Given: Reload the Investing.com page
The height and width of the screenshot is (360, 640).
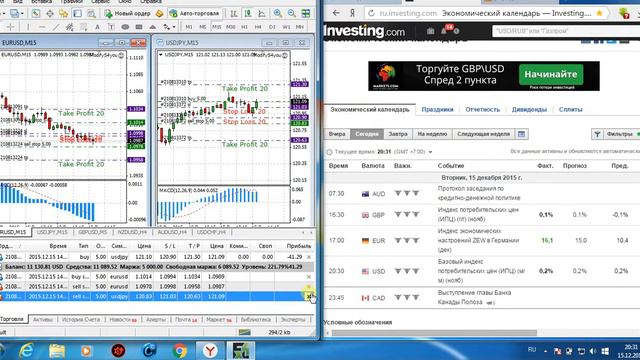Looking at the screenshot, I should (x=371, y=13).
